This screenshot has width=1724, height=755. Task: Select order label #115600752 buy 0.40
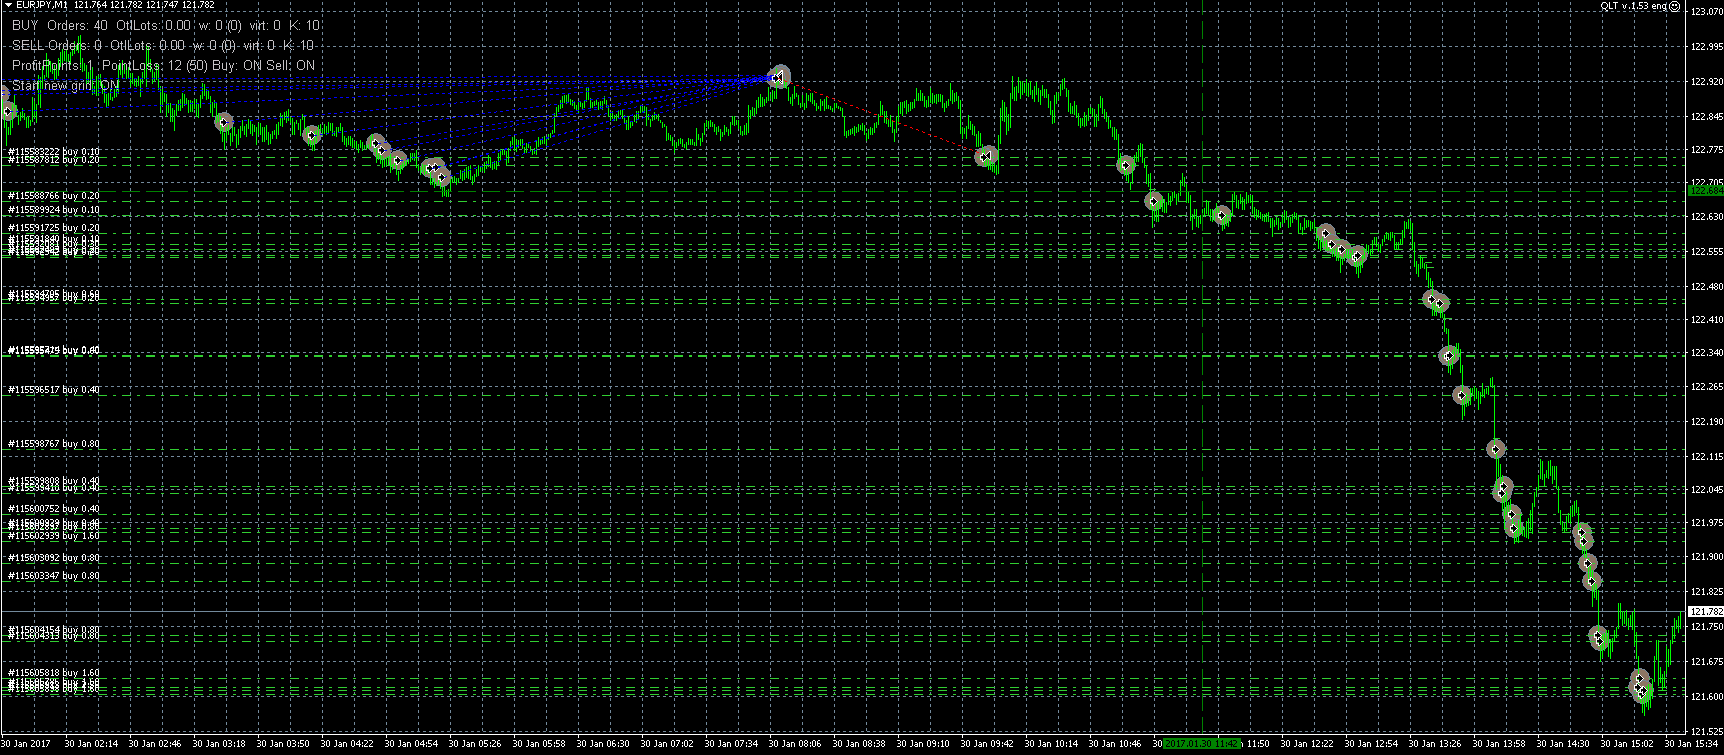[x=54, y=509]
